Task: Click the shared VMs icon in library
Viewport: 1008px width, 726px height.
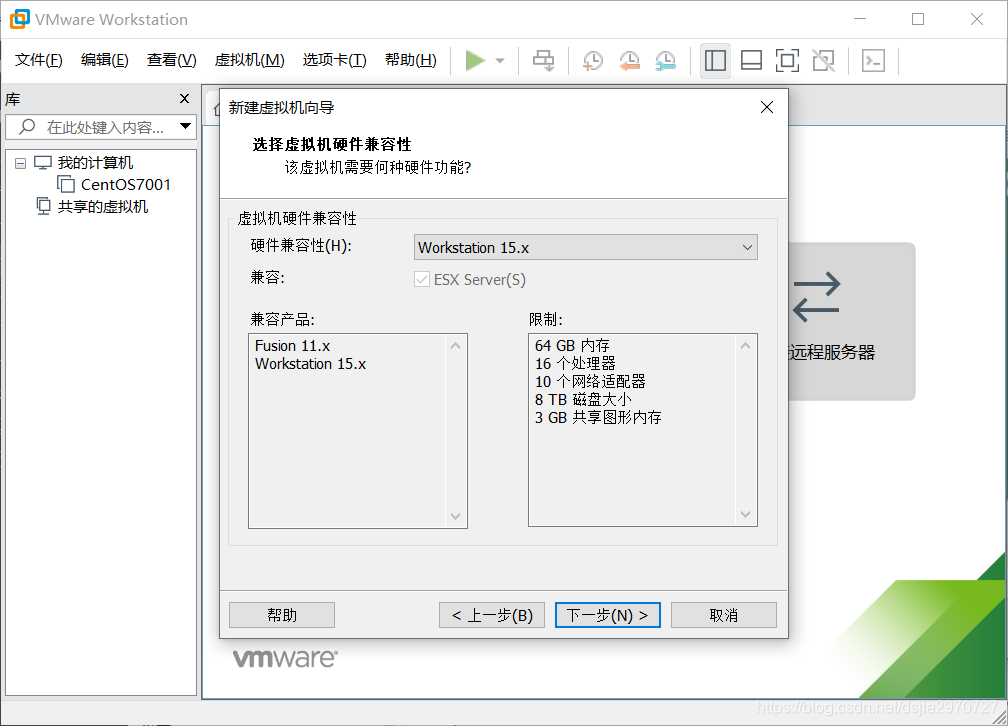Action: [43, 206]
